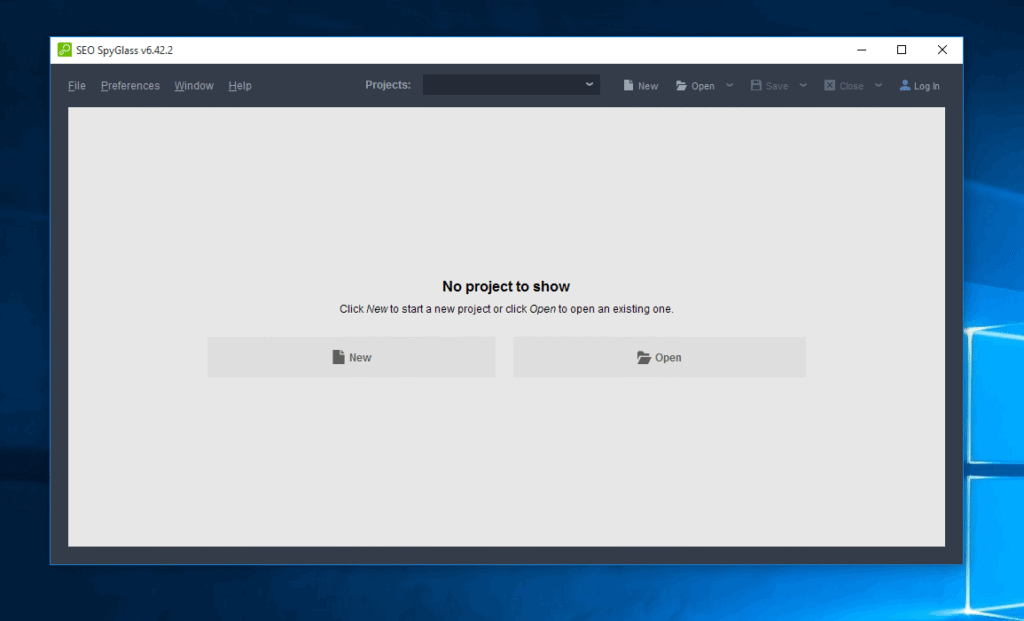Click the Log In person icon
Viewport: 1024px width, 621px height.
tap(905, 85)
